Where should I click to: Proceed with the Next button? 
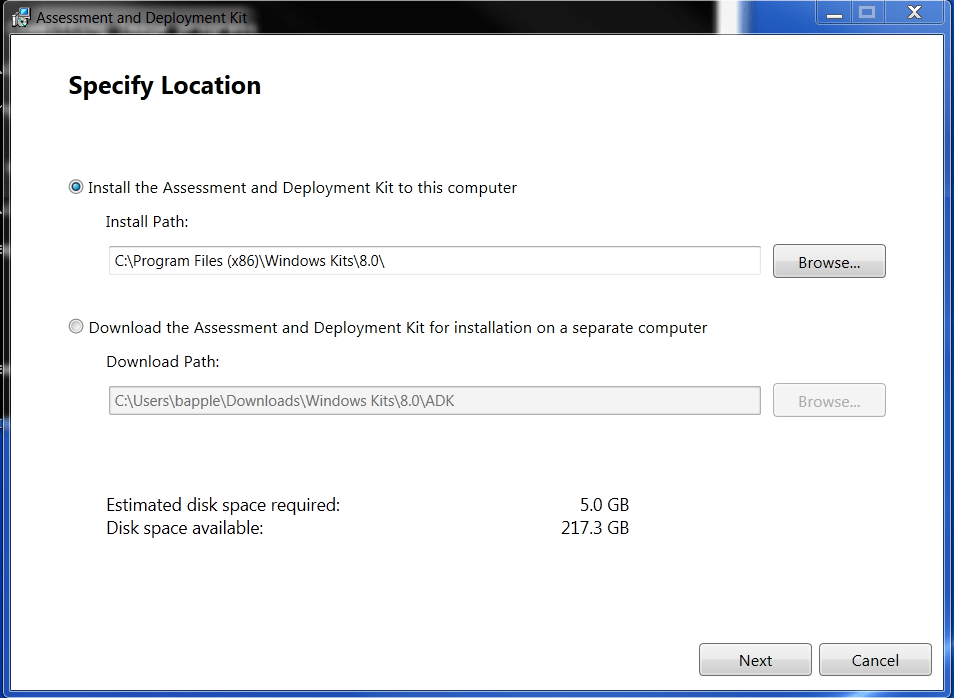[x=755, y=660]
